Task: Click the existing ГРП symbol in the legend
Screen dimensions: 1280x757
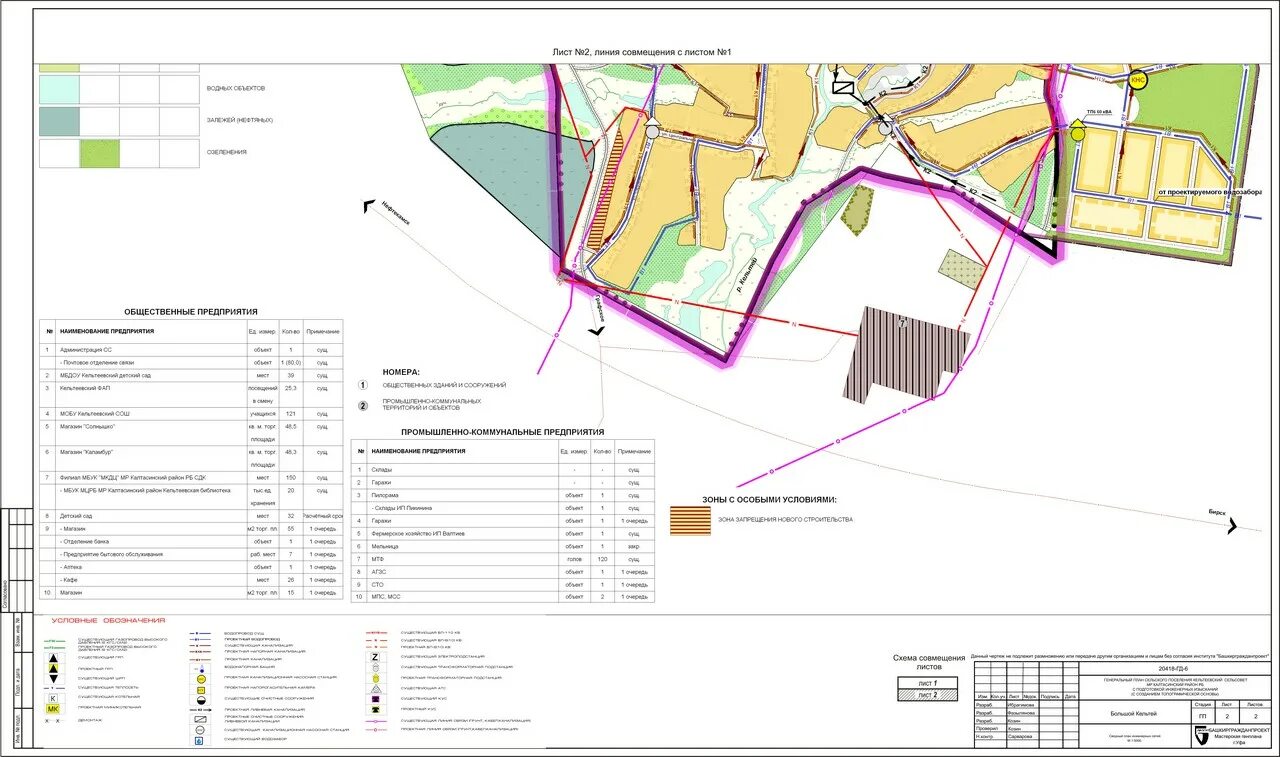Action: [x=53, y=657]
